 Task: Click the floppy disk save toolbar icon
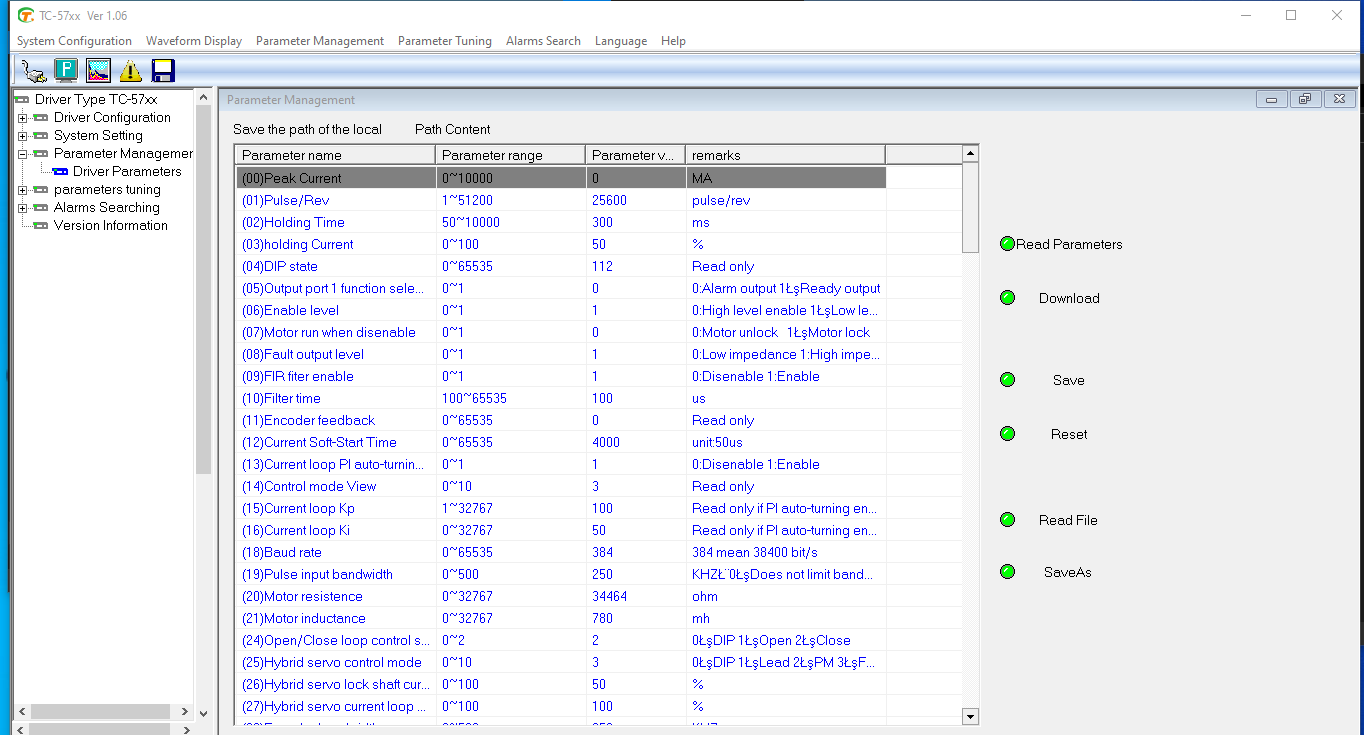tap(163, 70)
